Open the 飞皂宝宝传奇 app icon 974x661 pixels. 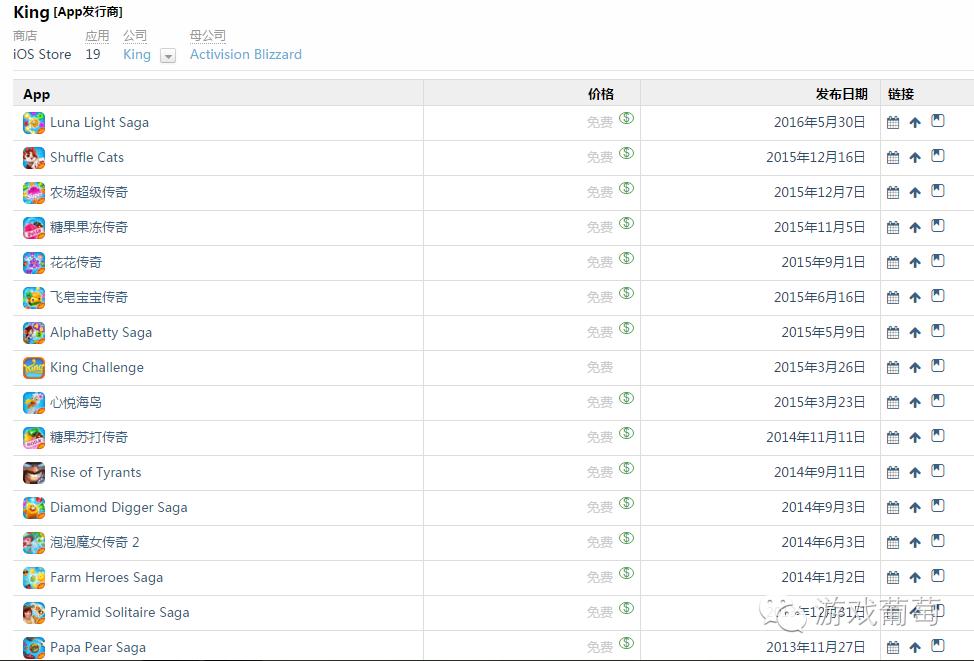click(x=34, y=298)
